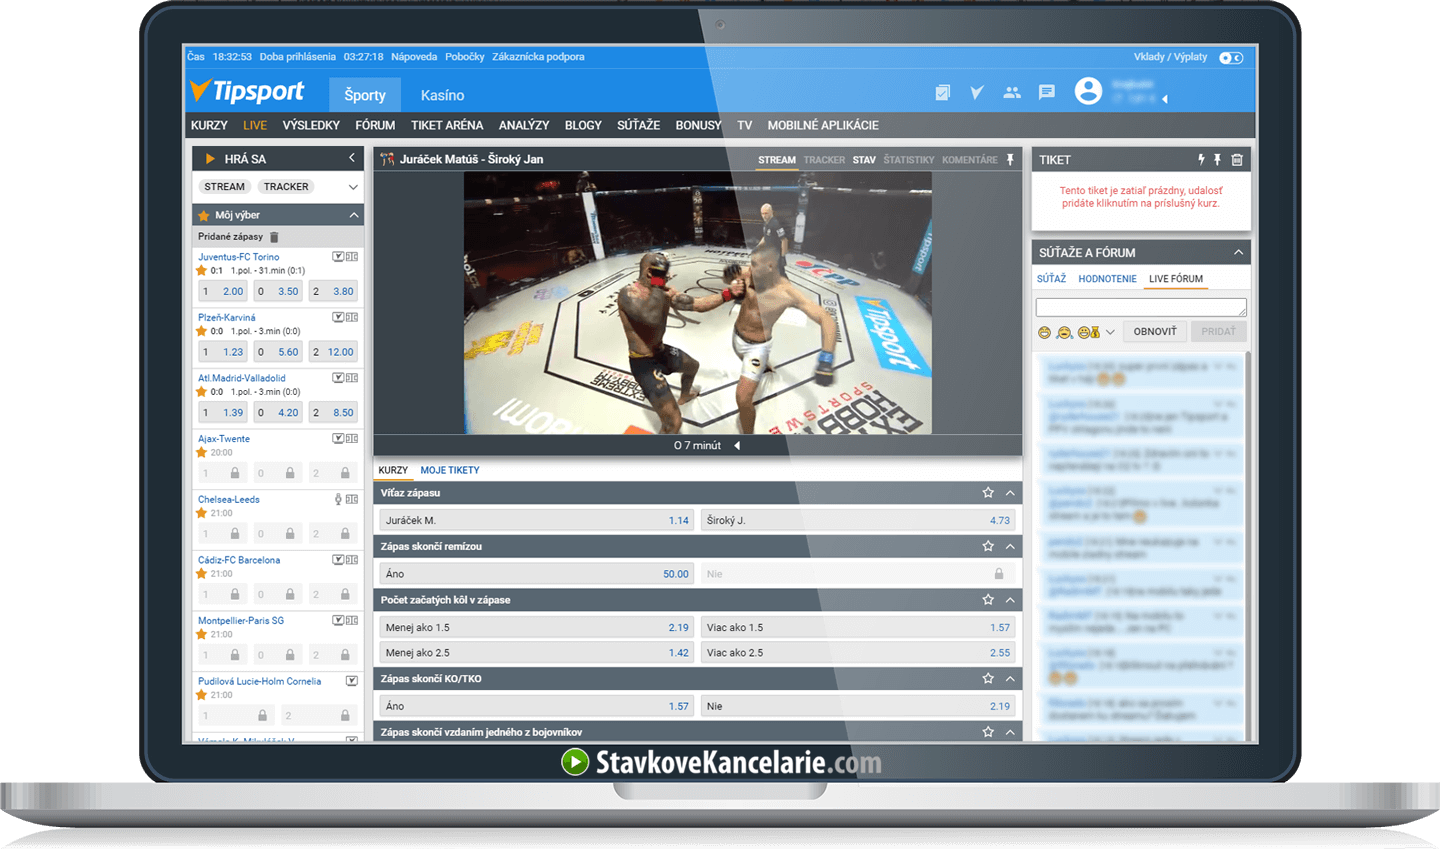This screenshot has width=1440, height=849.
Task: Open stream icon for Pudilová Lucie-Holm Cornelia
Action: coord(352,681)
